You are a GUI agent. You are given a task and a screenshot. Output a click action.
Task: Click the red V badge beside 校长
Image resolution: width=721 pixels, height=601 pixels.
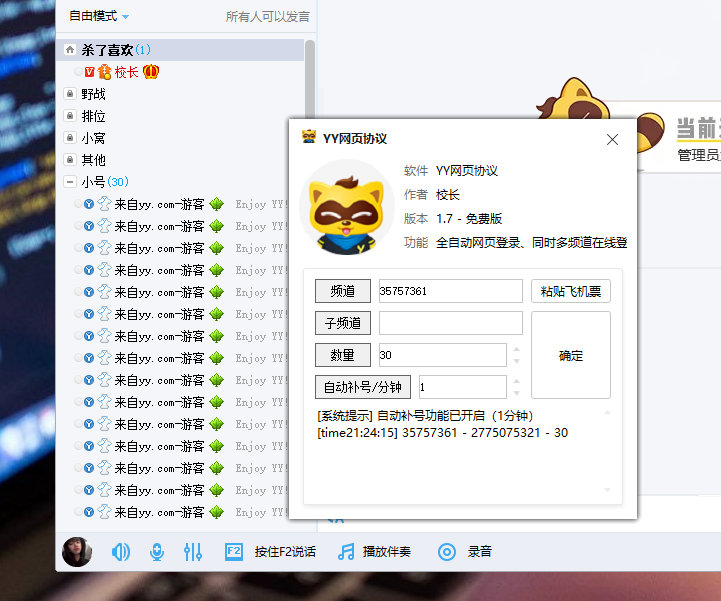90,72
